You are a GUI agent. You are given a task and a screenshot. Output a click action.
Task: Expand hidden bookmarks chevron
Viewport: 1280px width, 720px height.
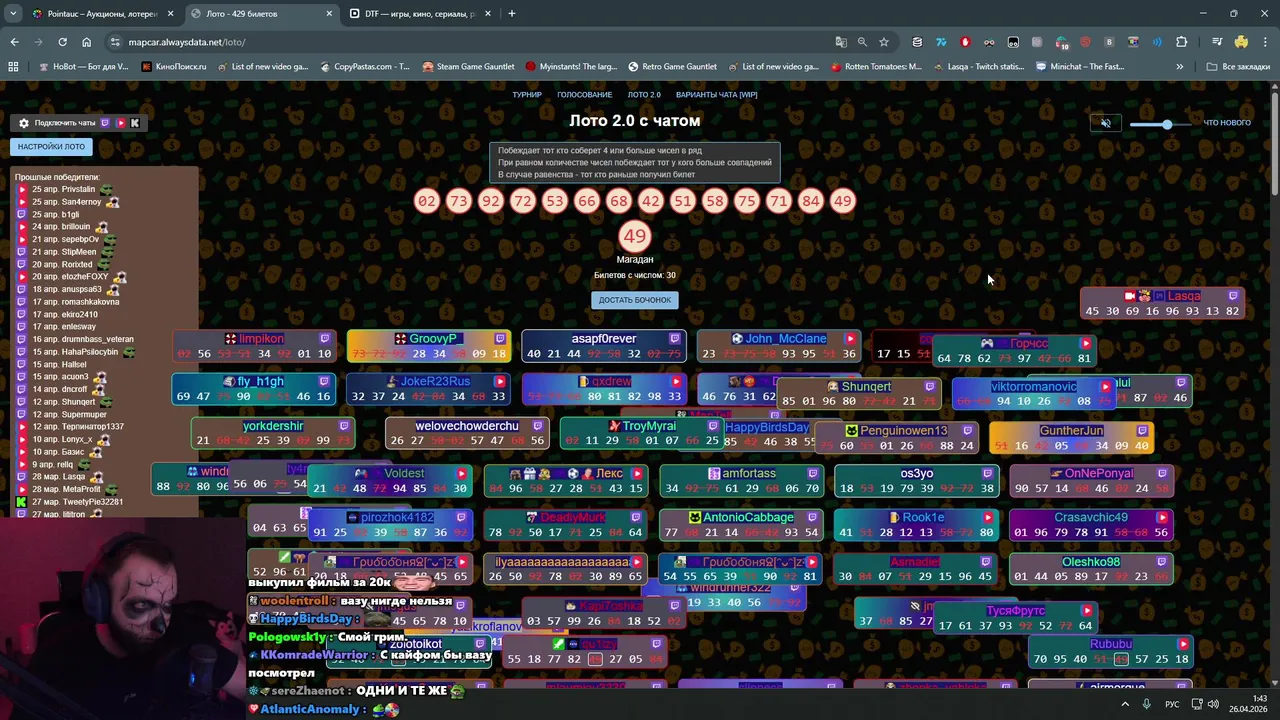point(1180,67)
